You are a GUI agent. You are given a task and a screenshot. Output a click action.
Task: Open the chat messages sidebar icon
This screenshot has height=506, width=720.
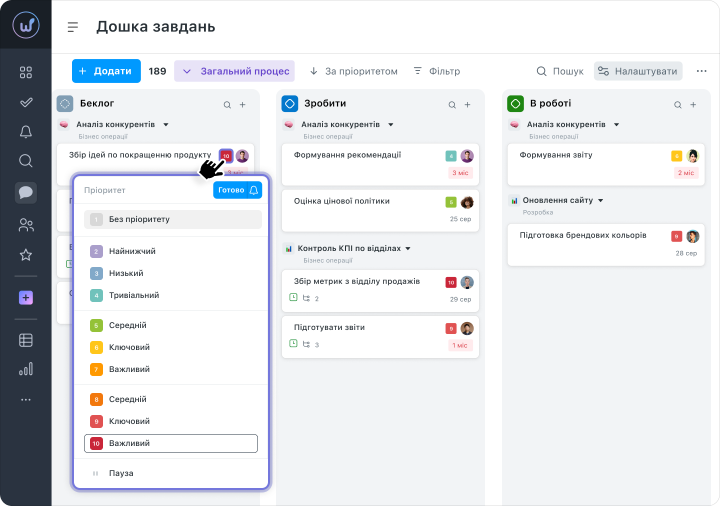26,193
